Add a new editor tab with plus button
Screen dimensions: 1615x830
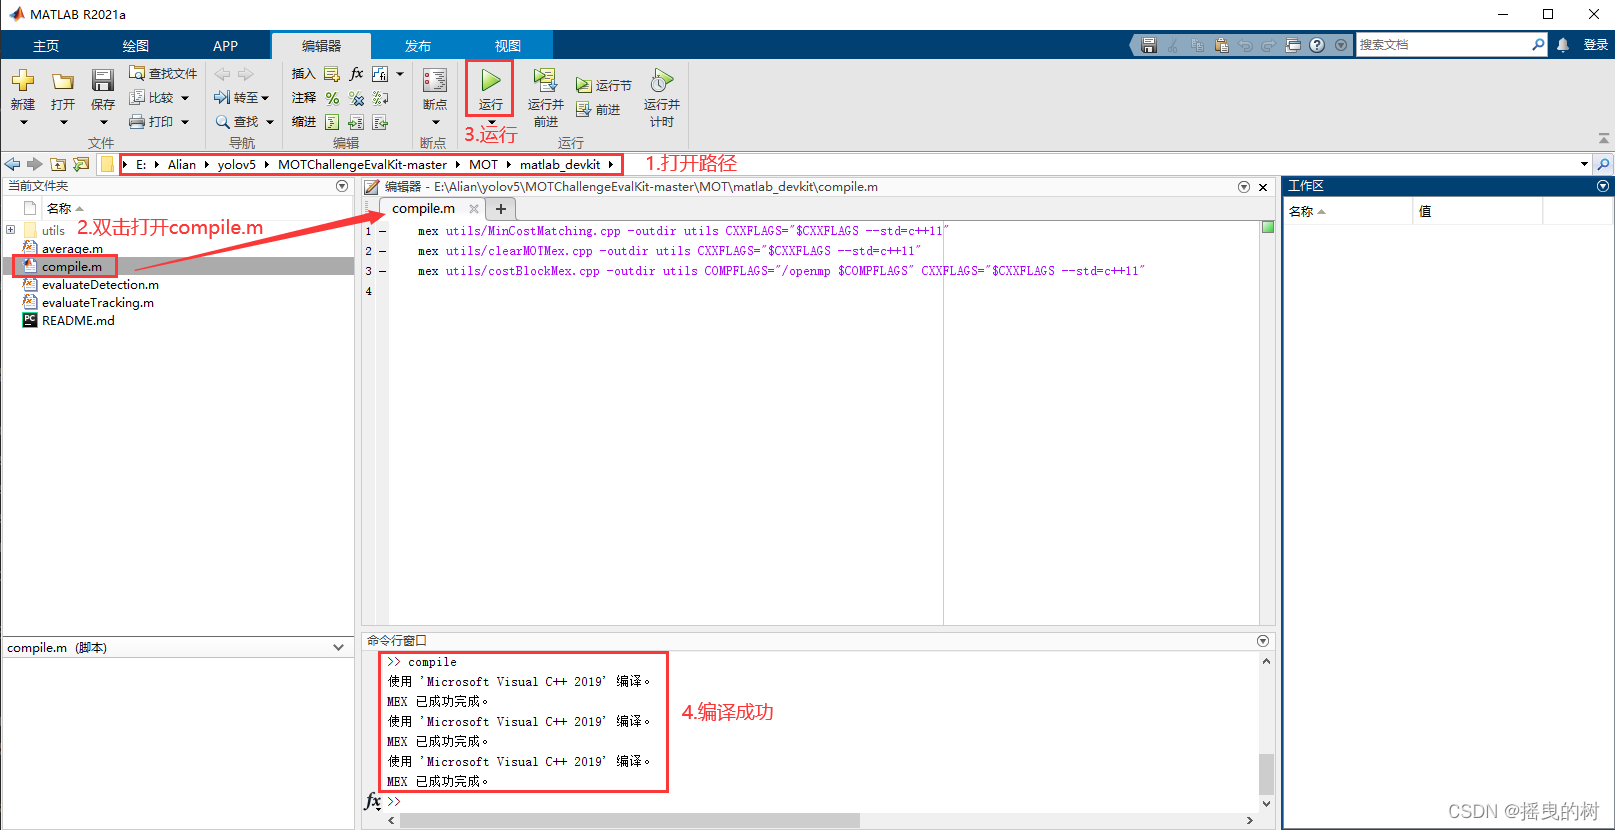pyautogui.click(x=501, y=208)
